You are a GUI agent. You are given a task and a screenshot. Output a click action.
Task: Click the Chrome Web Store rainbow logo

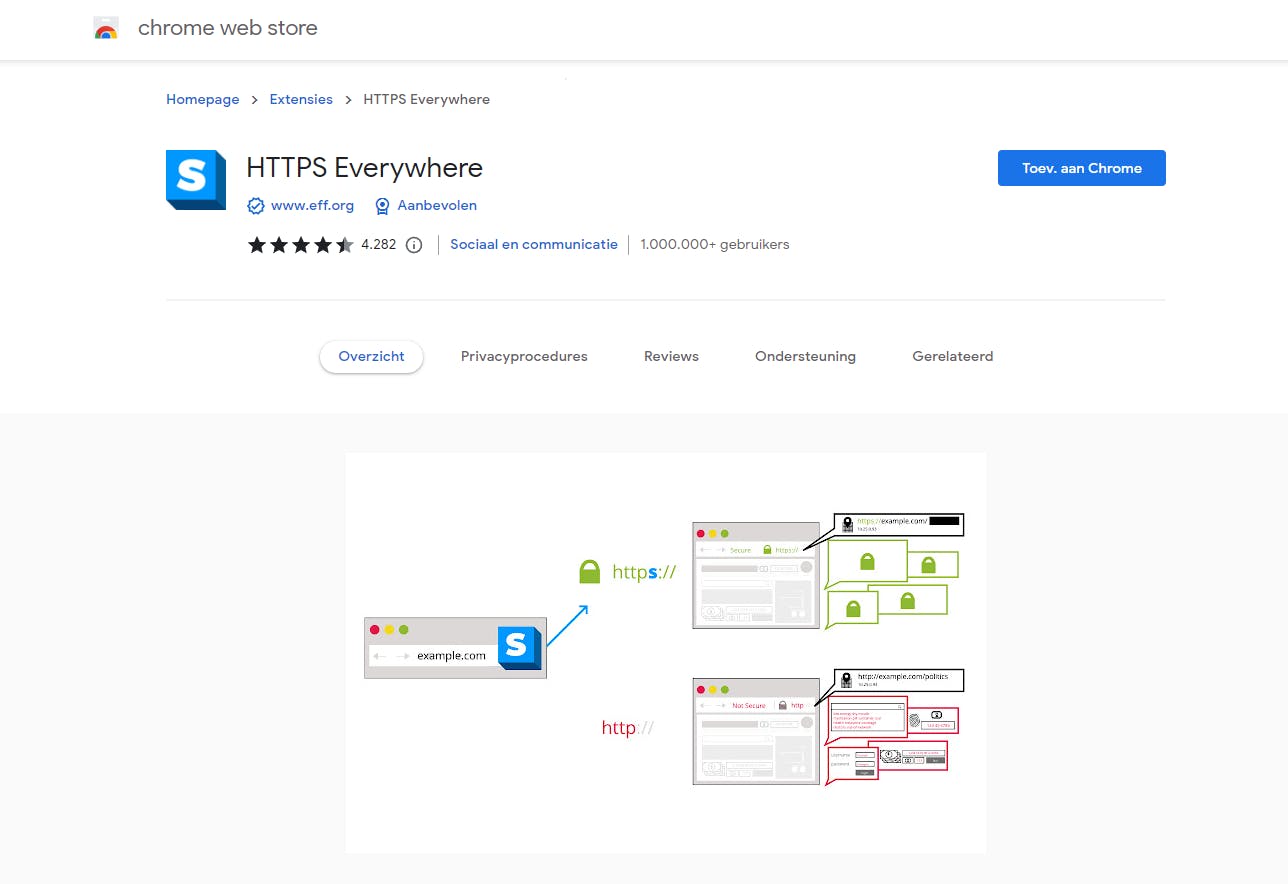click(x=106, y=29)
